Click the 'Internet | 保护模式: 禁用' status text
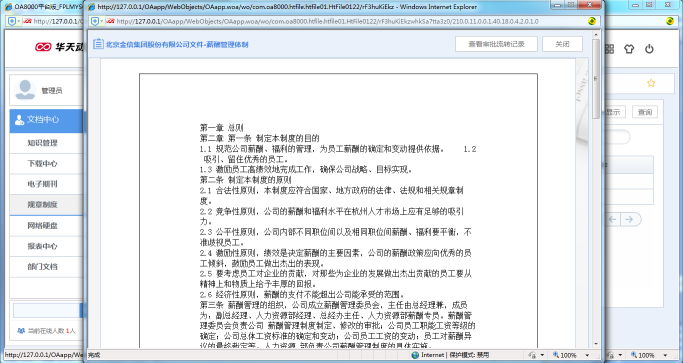 tap(455, 355)
